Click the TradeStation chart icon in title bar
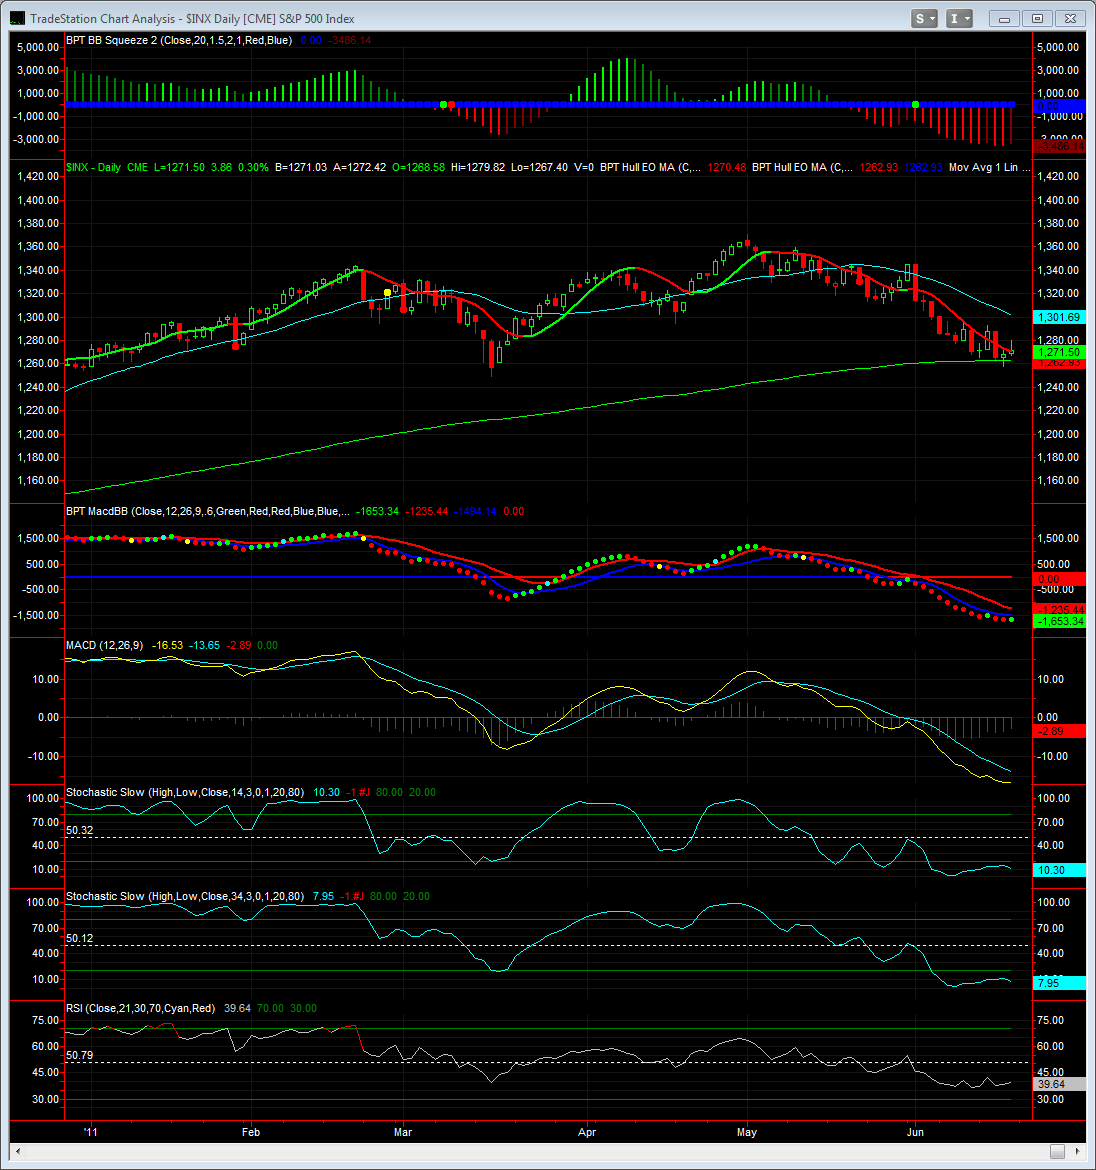1096x1170 pixels. click(x=17, y=19)
